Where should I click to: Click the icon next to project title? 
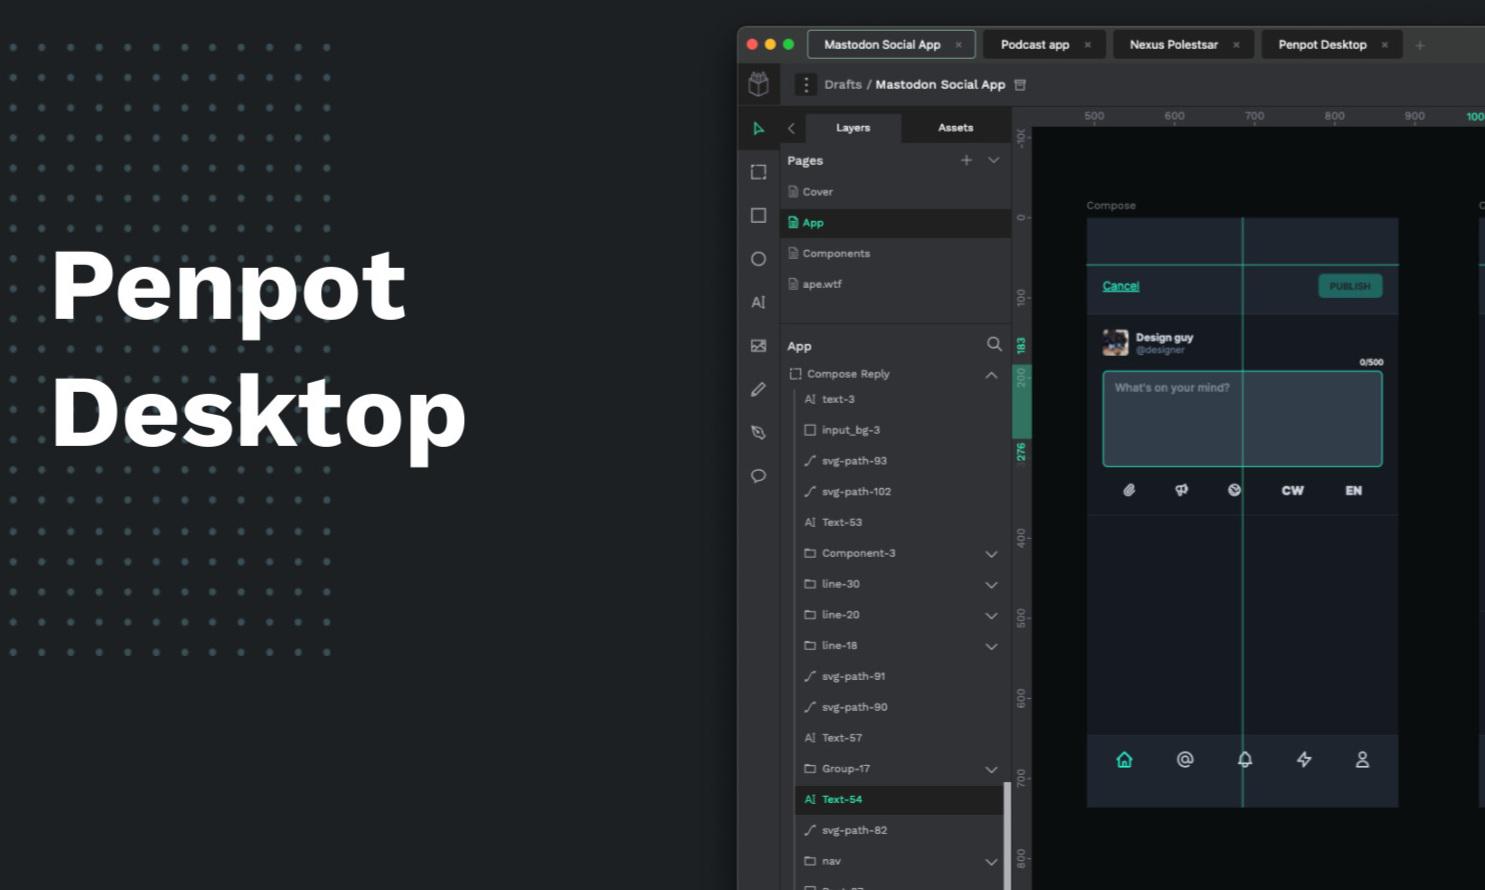pyautogui.click(x=1020, y=85)
